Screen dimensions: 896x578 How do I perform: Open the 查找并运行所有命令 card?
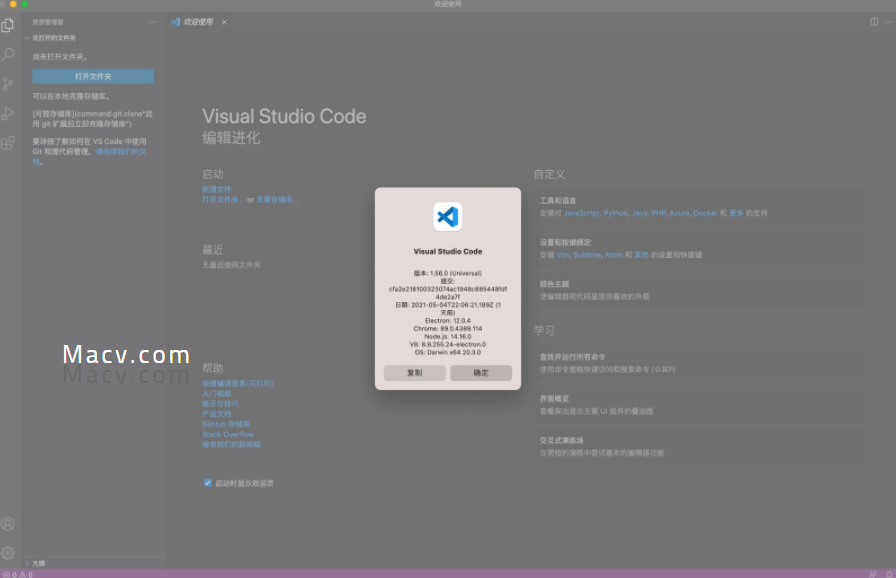(699, 363)
